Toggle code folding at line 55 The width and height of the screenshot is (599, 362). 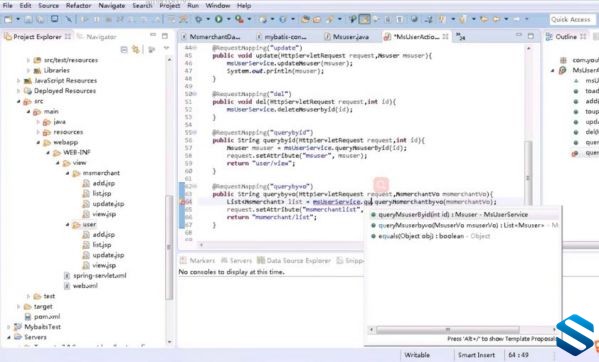(x=195, y=133)
